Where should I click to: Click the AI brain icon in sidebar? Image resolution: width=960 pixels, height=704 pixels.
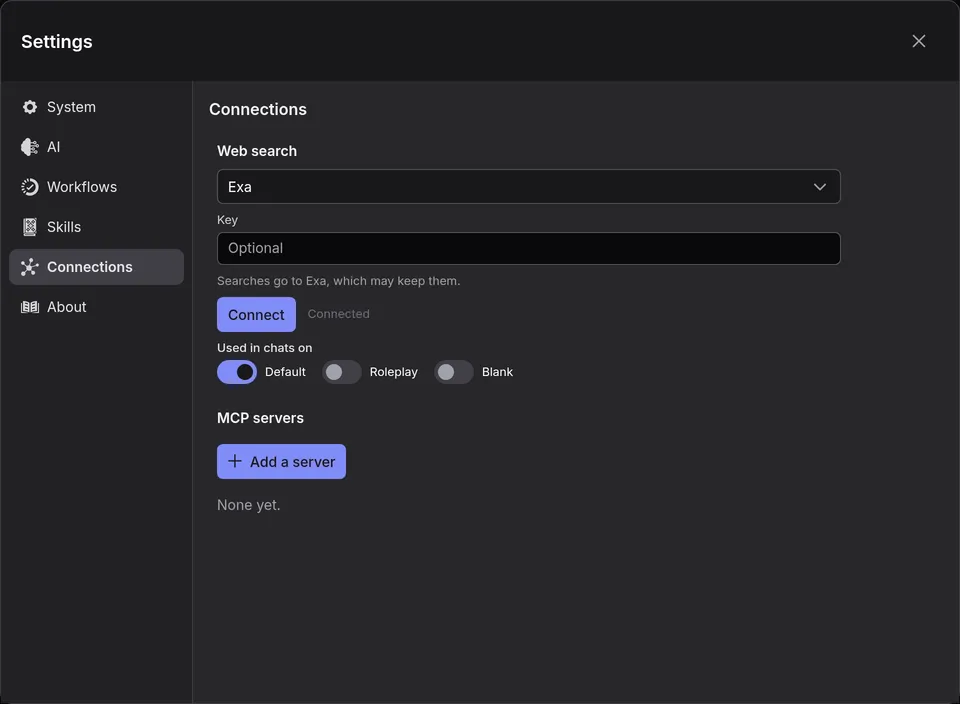pyautogui.click(x=29, y=147)
